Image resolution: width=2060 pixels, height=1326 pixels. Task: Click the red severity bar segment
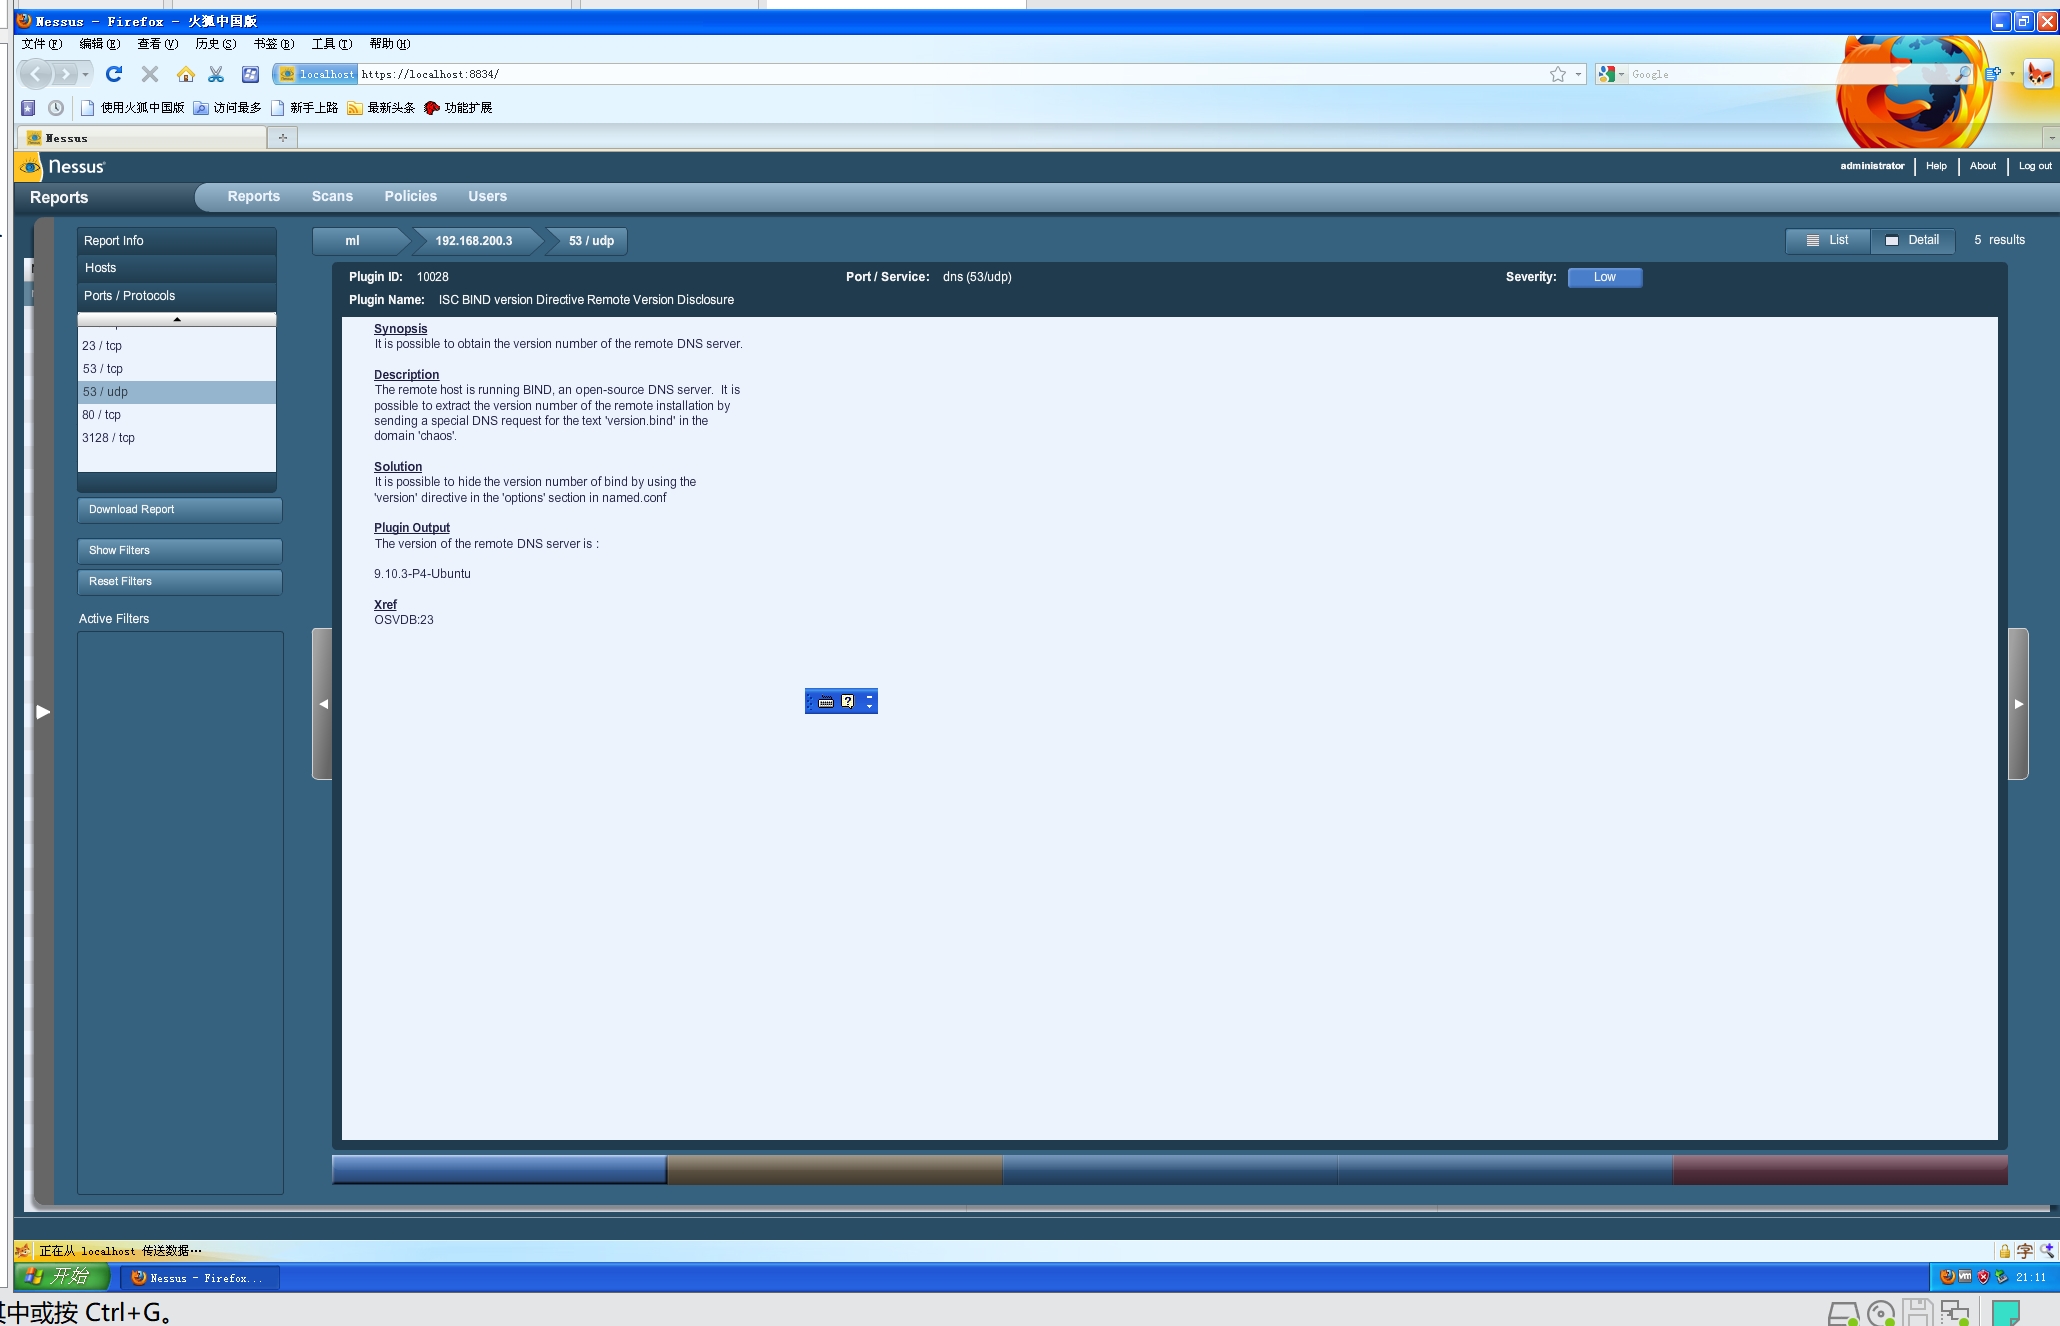[1840, 1170]
